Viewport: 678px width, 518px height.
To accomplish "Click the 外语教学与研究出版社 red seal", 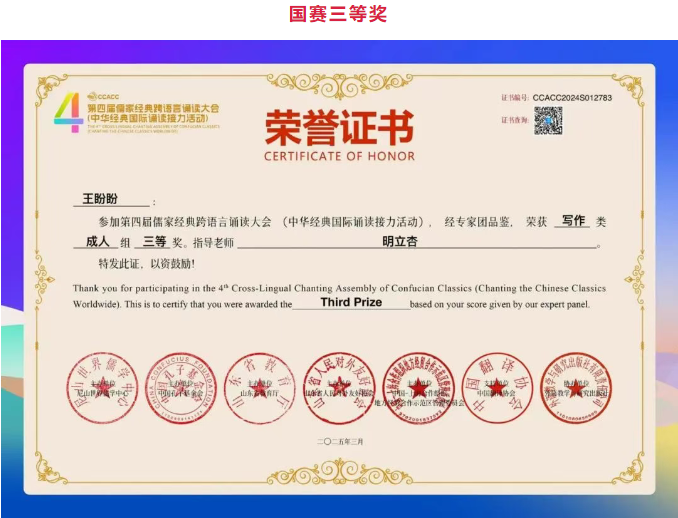I will pyautogui.click(x=576, y=388).
